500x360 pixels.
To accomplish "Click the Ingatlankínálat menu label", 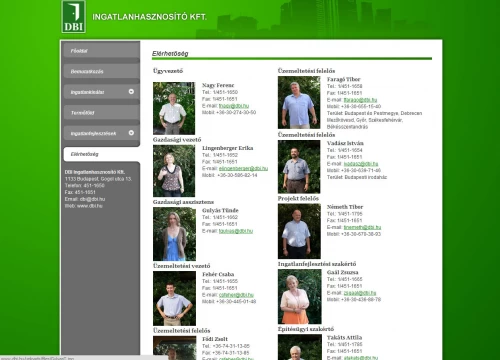I will [x=87, y=92].
